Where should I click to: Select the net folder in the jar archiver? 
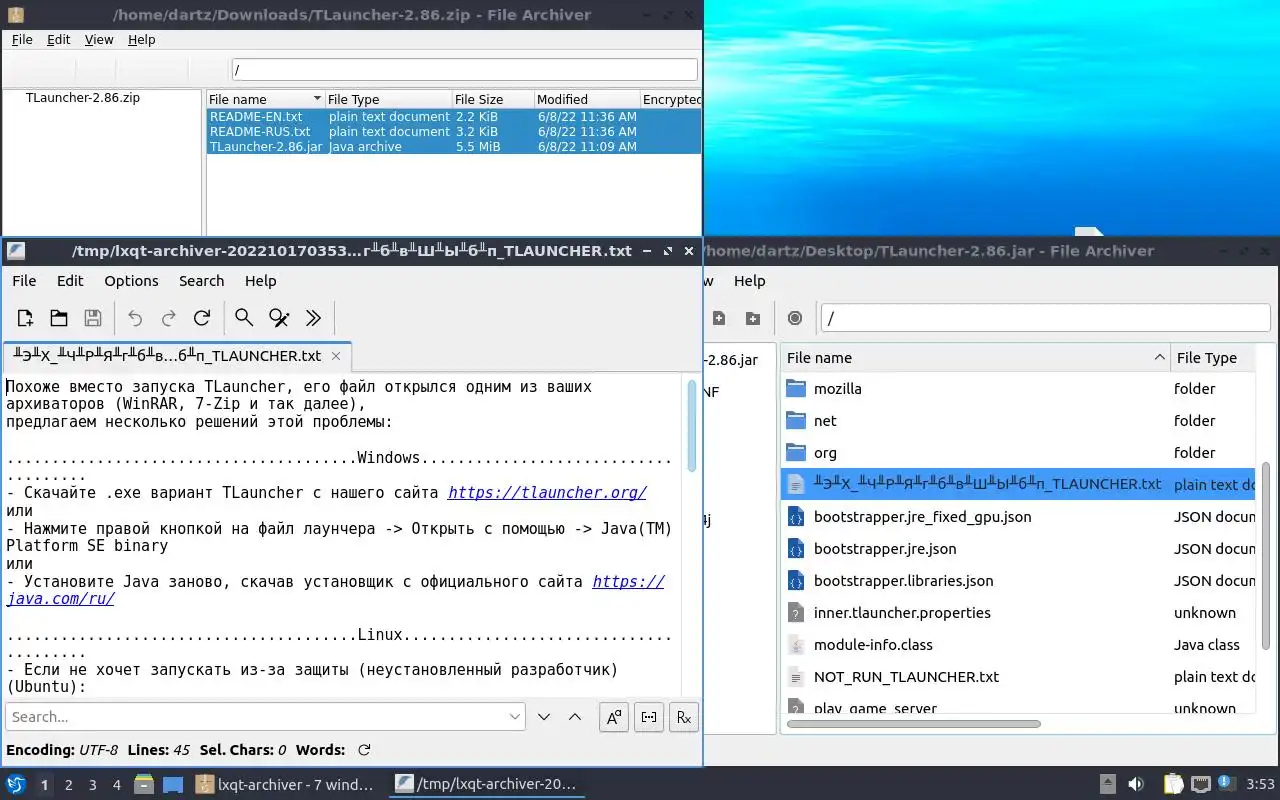click(1018, 421)
